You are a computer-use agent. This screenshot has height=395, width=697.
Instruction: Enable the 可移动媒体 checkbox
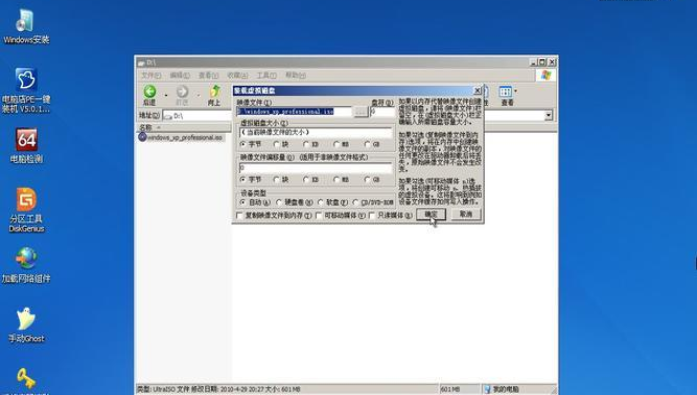[318, 215]
